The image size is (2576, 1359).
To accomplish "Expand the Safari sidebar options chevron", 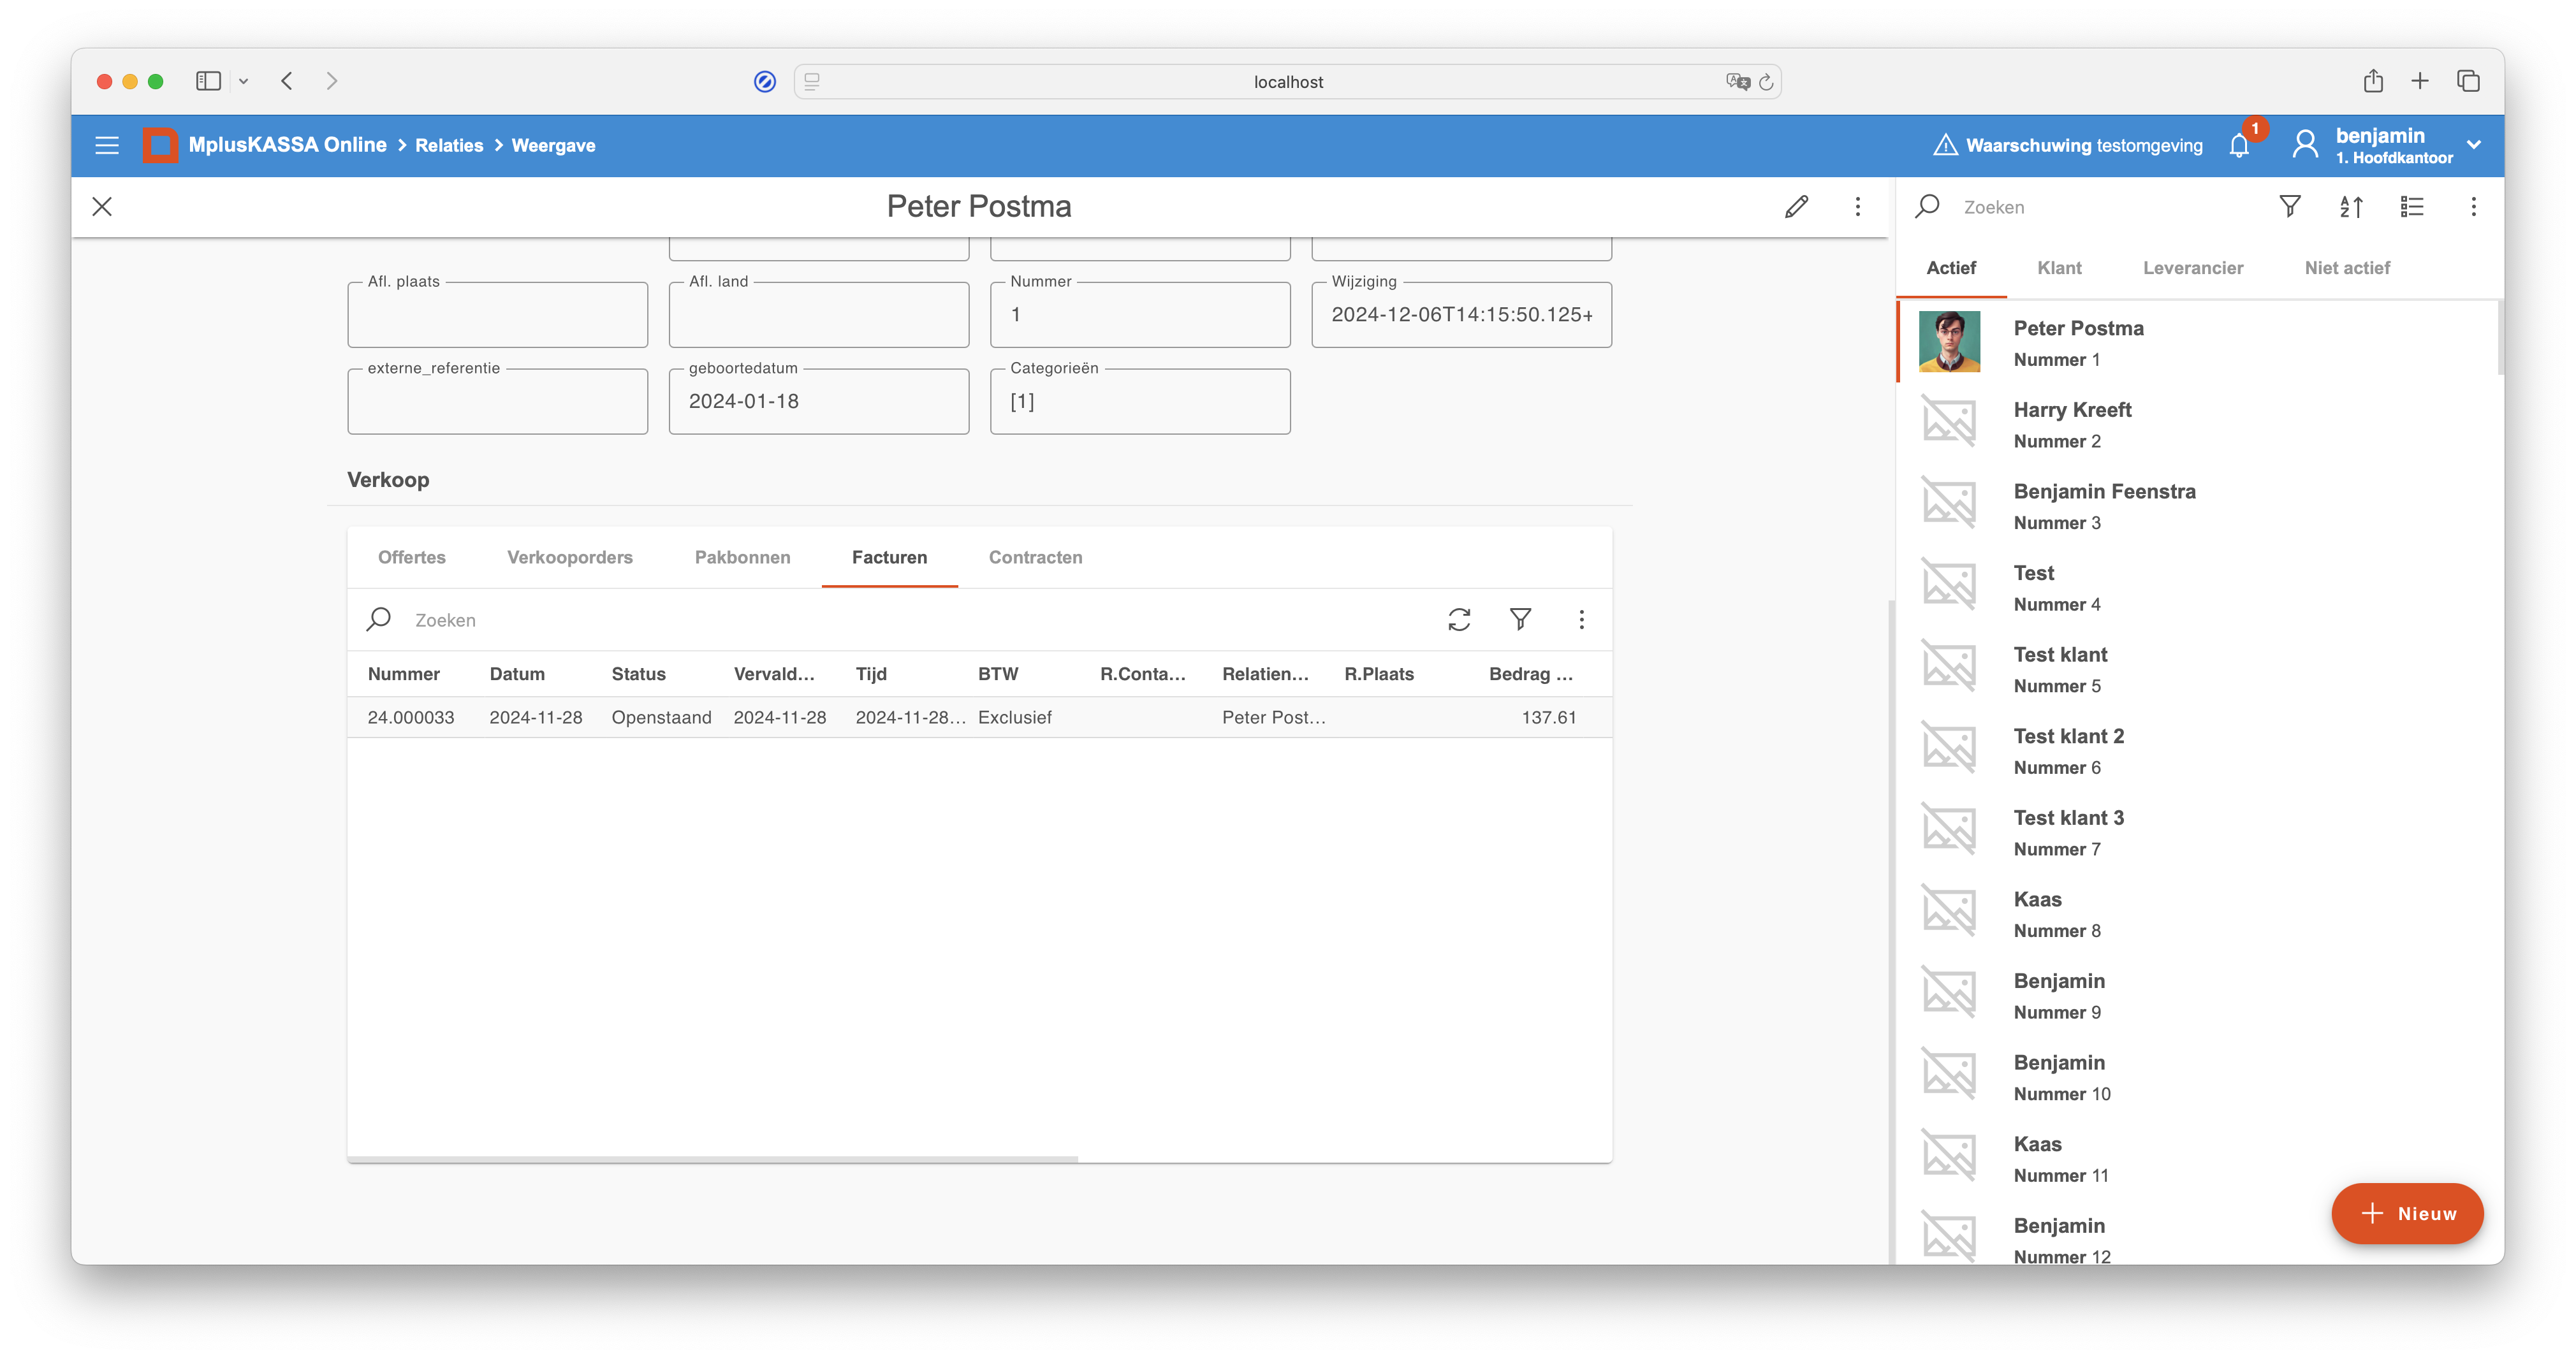I will 243,81.
